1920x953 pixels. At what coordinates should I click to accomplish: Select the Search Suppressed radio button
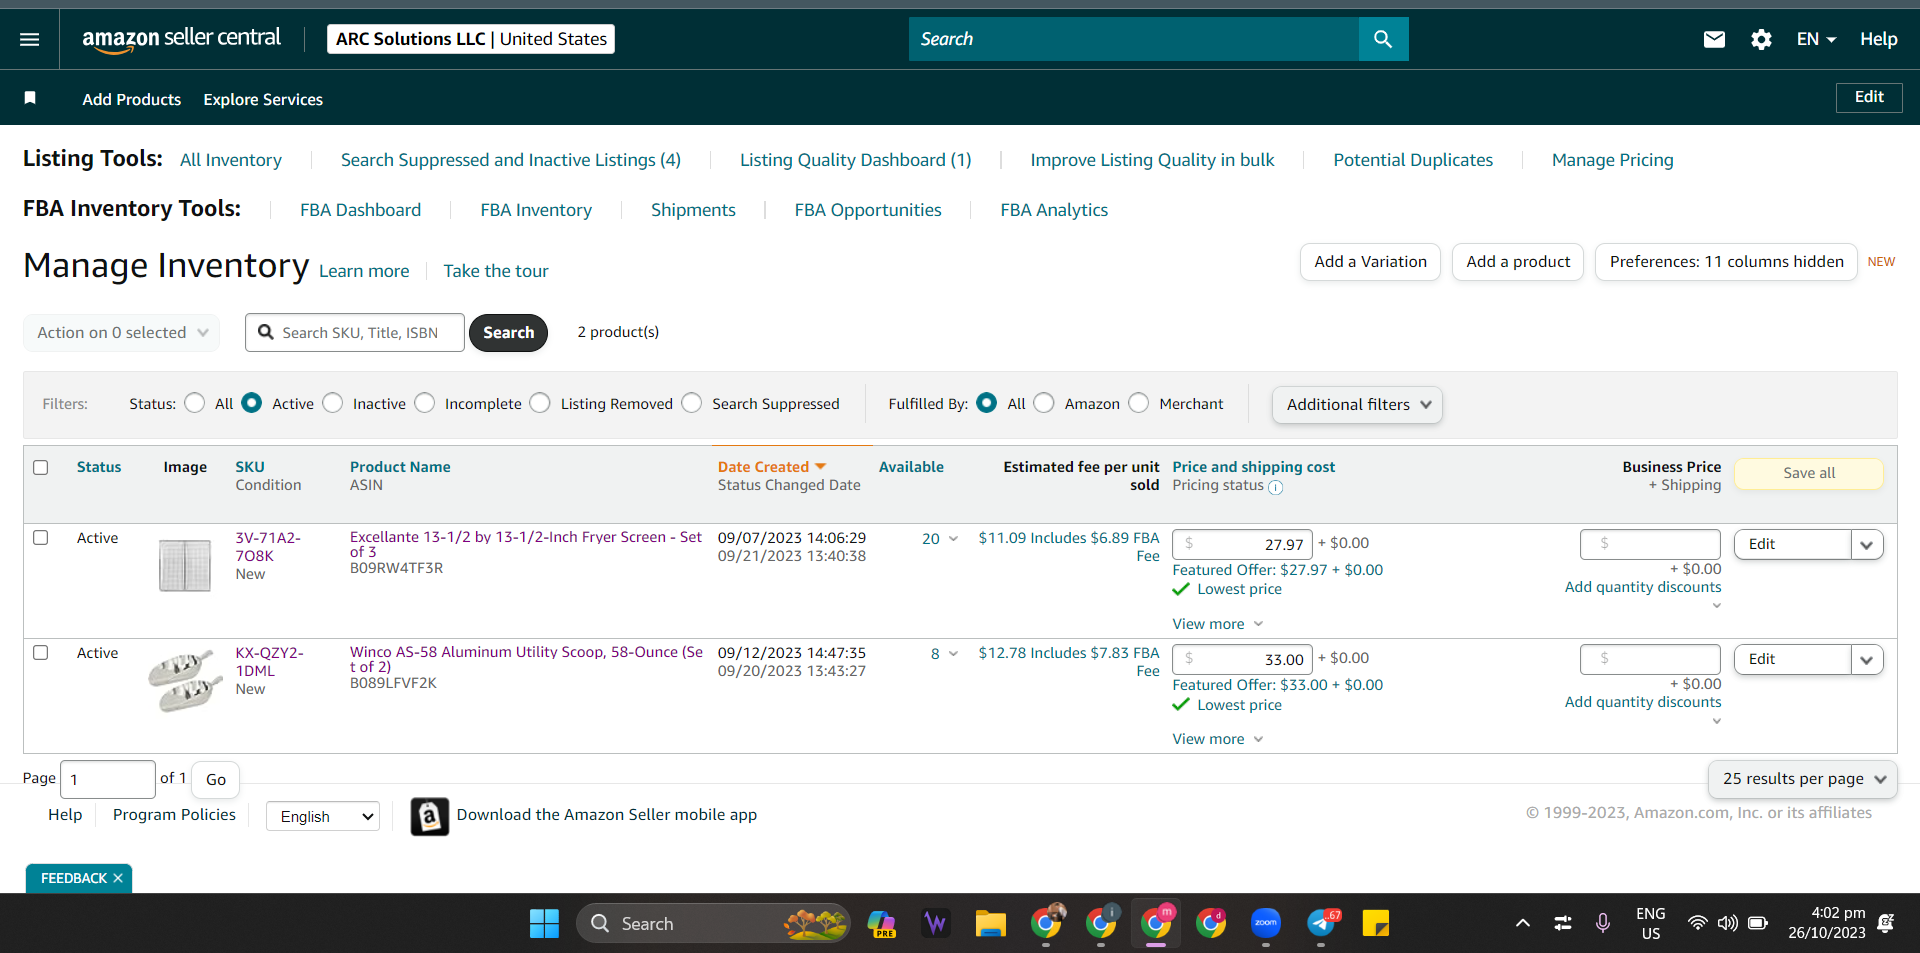click(692, 403)
